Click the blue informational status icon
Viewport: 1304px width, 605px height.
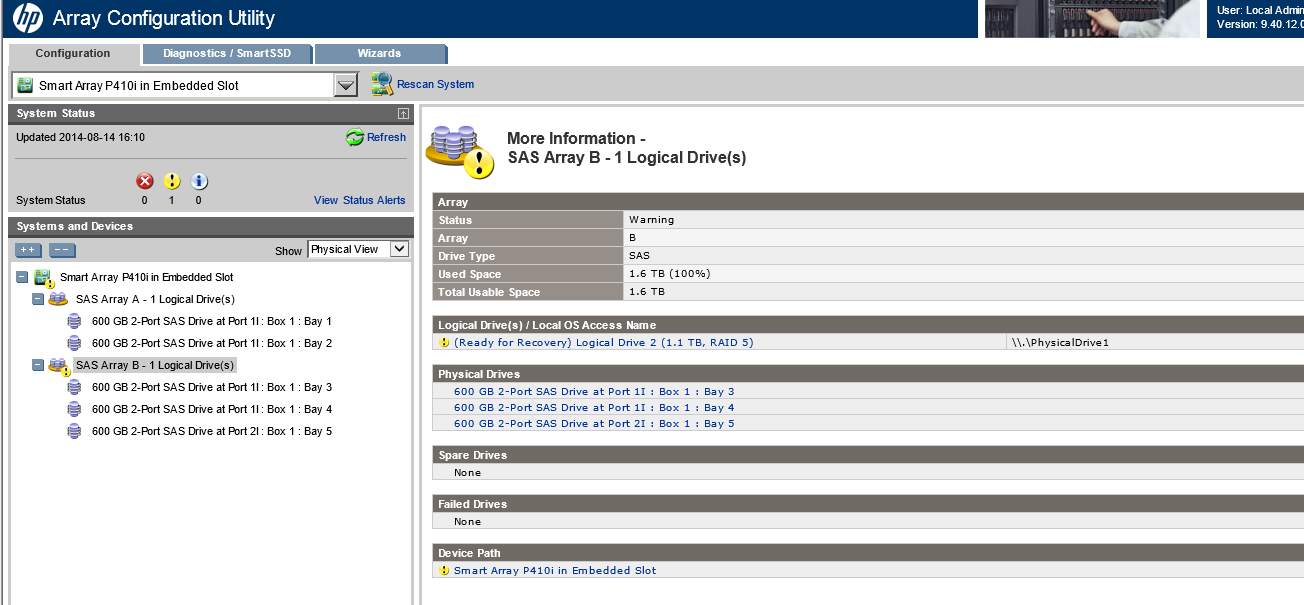[199, 181]
